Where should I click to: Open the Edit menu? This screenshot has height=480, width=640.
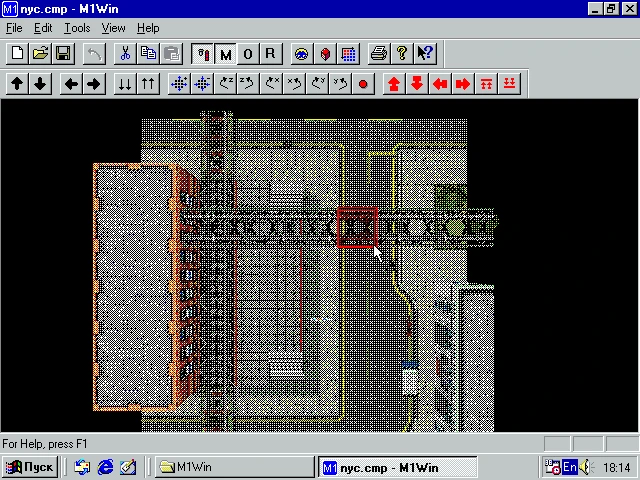click(x=43, y=28)
